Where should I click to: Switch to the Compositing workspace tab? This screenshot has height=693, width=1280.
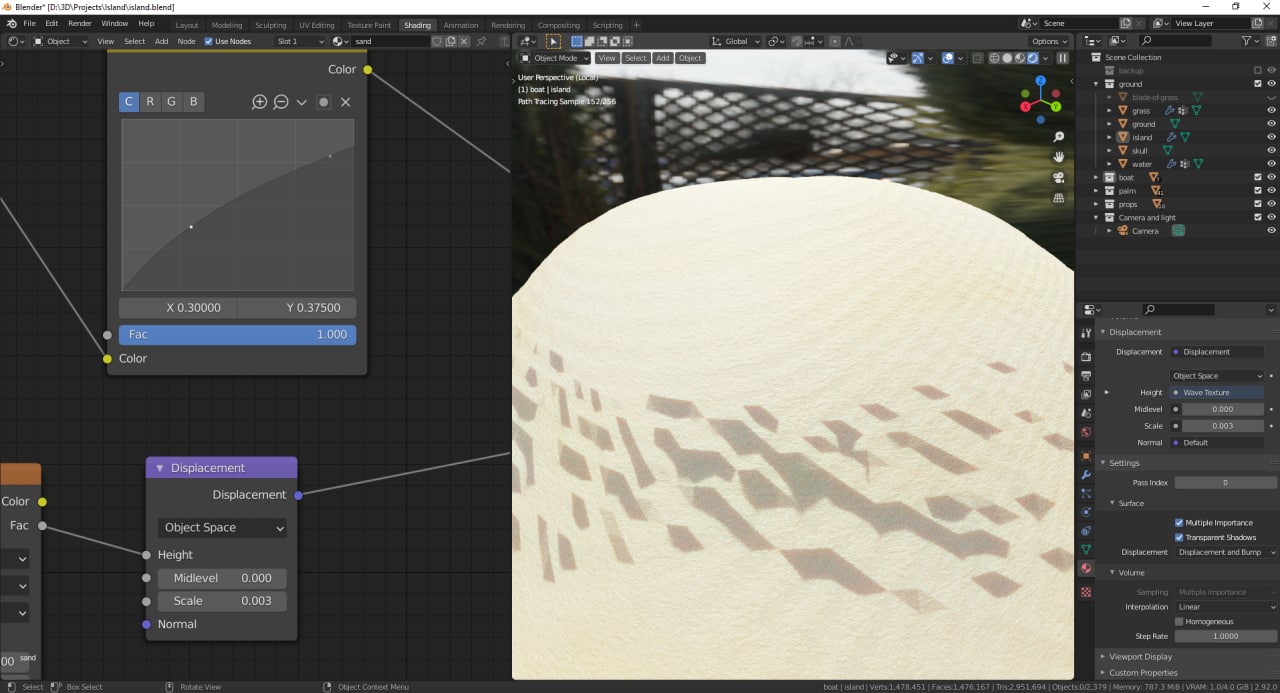[558, 25]
